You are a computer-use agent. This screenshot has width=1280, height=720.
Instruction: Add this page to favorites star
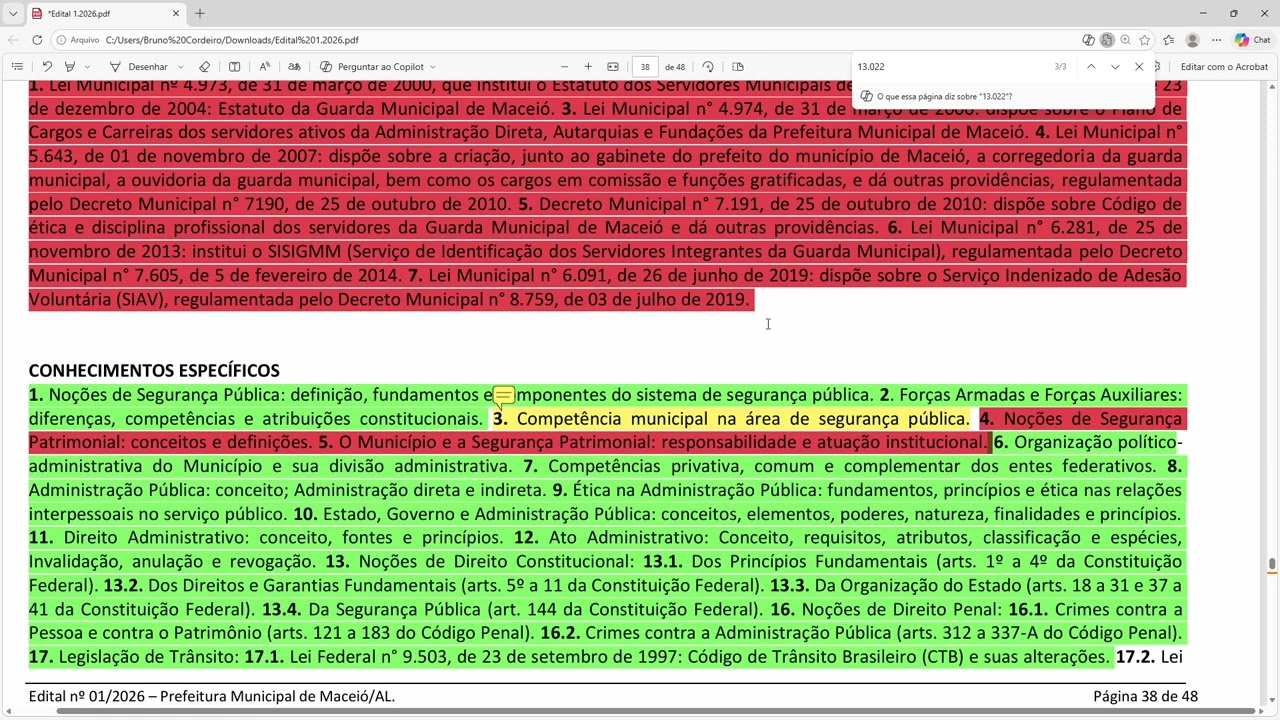click(1145, 40)
